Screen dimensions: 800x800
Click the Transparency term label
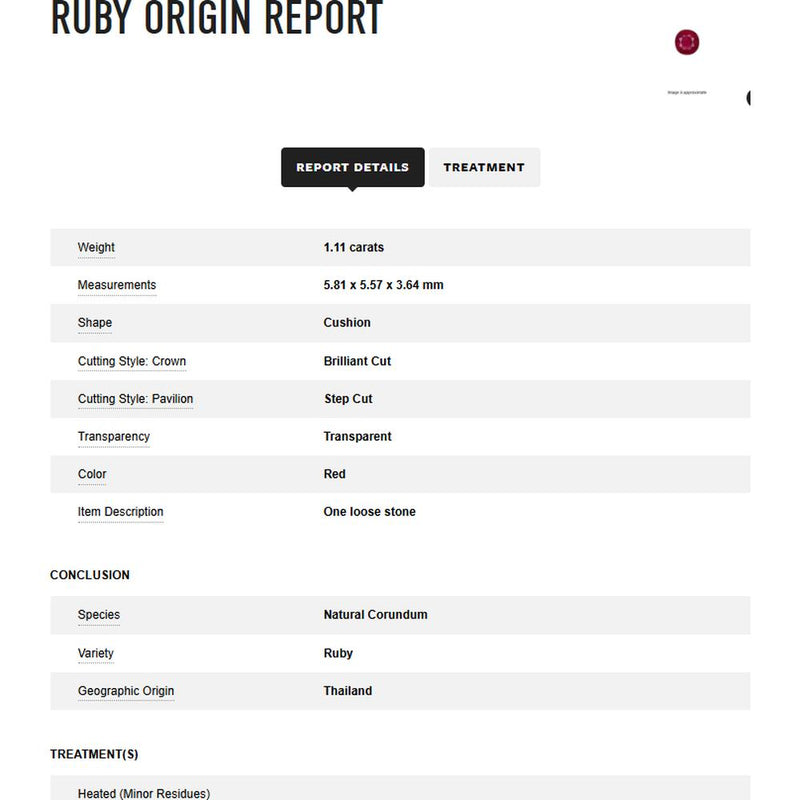114,436
